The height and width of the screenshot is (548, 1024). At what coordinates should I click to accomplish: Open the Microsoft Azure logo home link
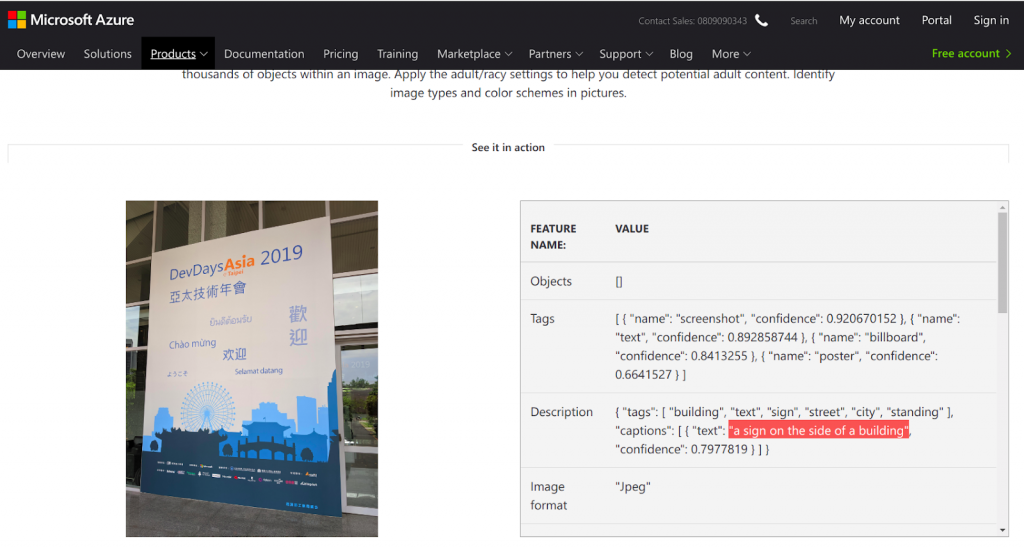71,20
